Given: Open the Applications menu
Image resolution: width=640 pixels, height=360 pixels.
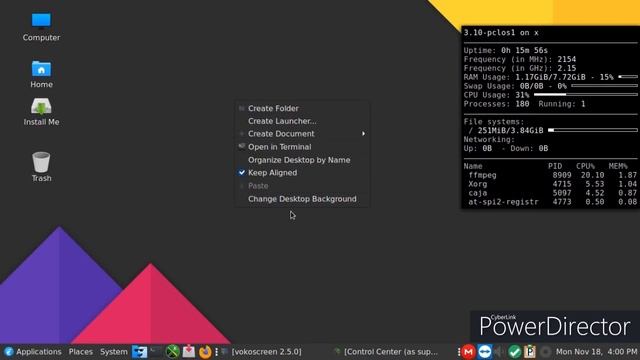Looking at the screenshot, I should pos(33,351).
